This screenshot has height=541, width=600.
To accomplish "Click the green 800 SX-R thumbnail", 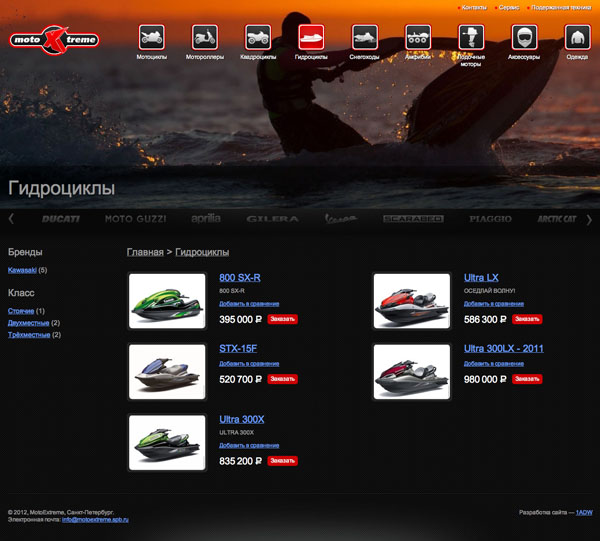I will pyautogui.click(x=167, y=301).
